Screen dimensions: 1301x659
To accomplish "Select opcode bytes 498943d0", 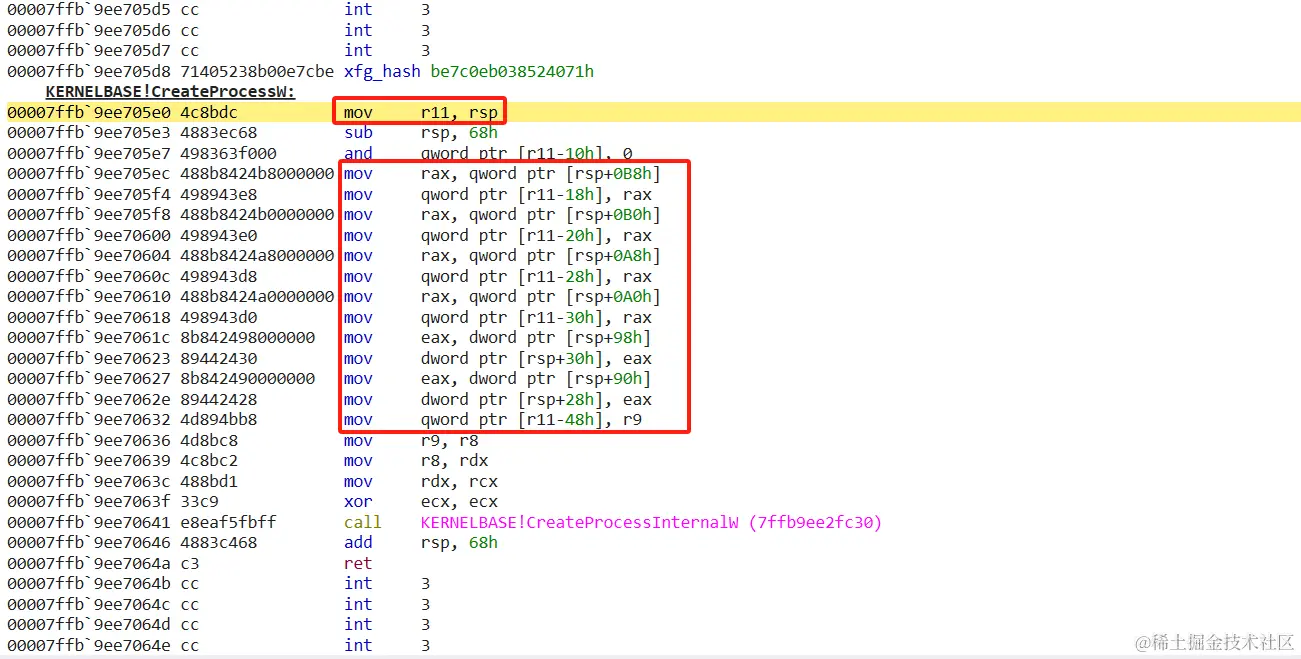I will (218, 317).
